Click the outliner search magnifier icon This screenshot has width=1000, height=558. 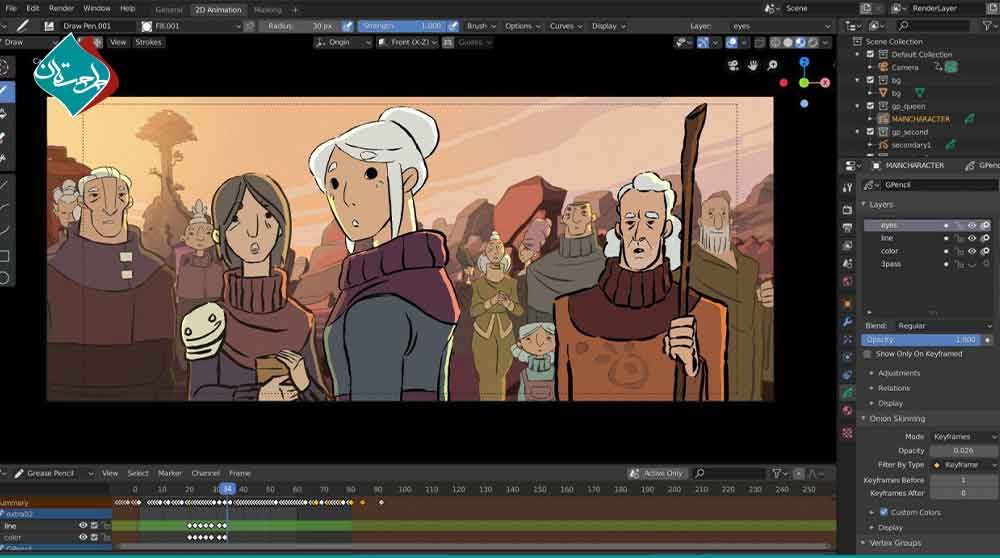click(904, 26)
